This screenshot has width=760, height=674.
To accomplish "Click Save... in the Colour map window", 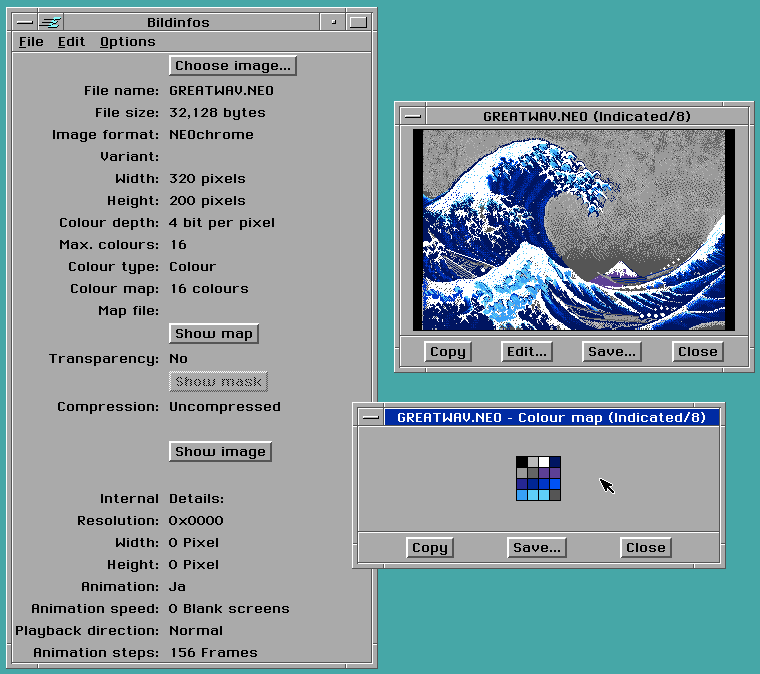I will point(536,548).
